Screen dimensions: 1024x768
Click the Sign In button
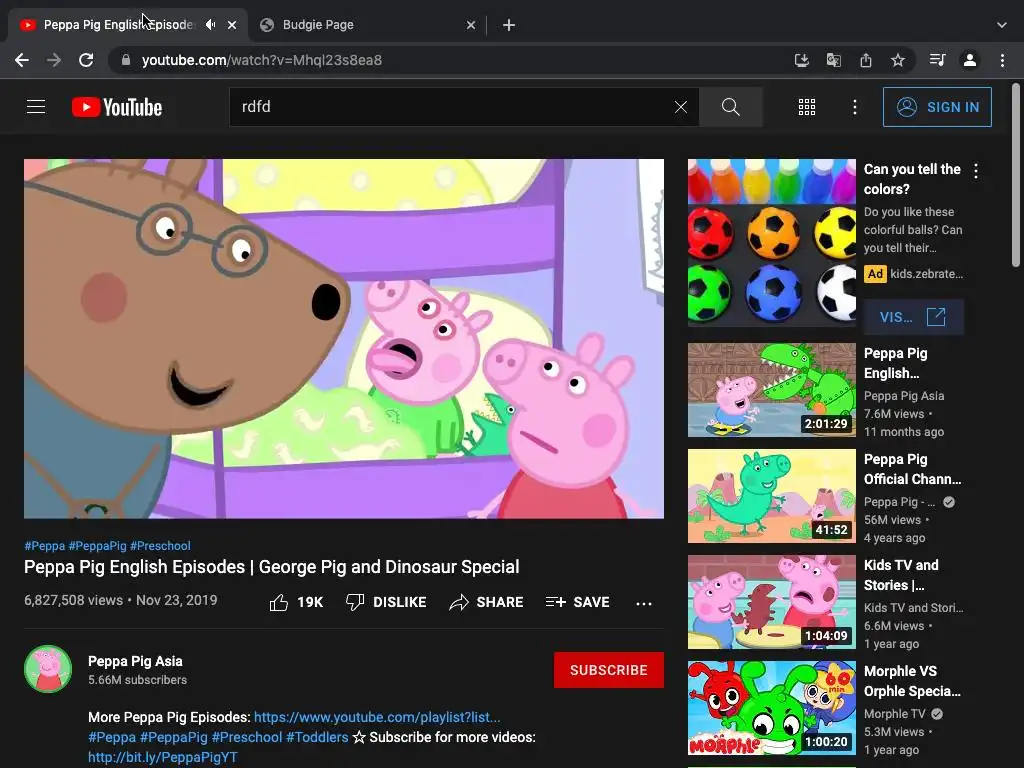pyautogui.click(x=937, y=107)
